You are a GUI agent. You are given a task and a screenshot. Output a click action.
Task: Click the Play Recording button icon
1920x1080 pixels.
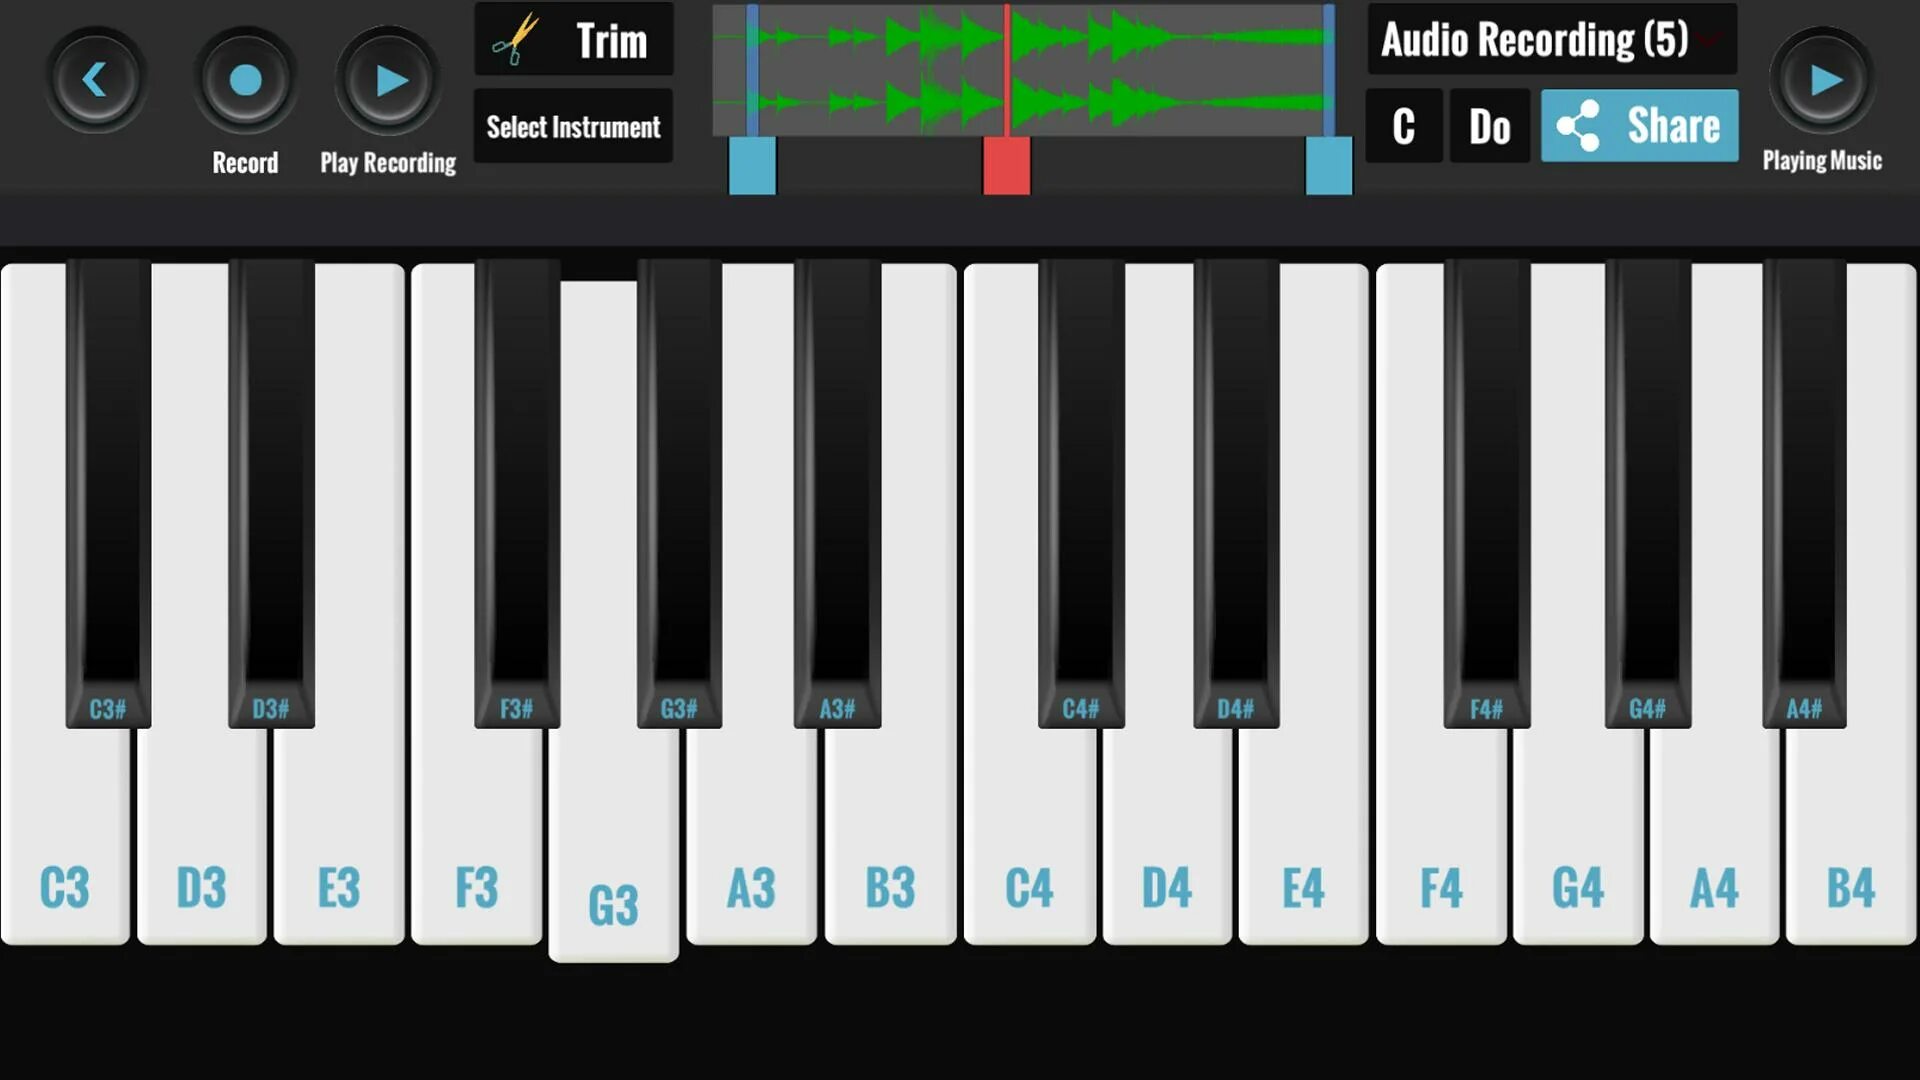pos(388,79)
